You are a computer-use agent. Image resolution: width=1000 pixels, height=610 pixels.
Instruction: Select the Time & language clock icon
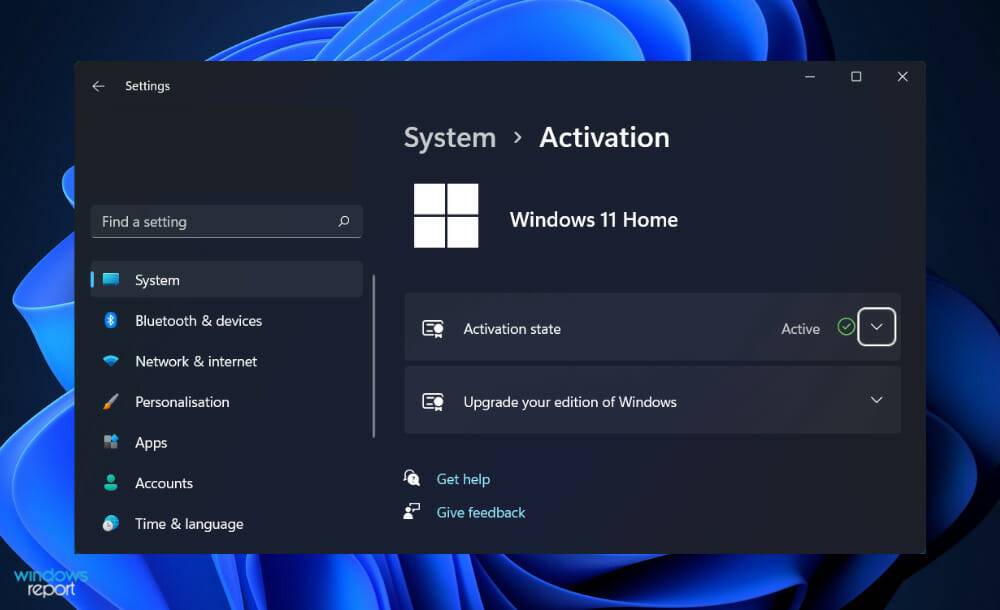pos(112,524)
